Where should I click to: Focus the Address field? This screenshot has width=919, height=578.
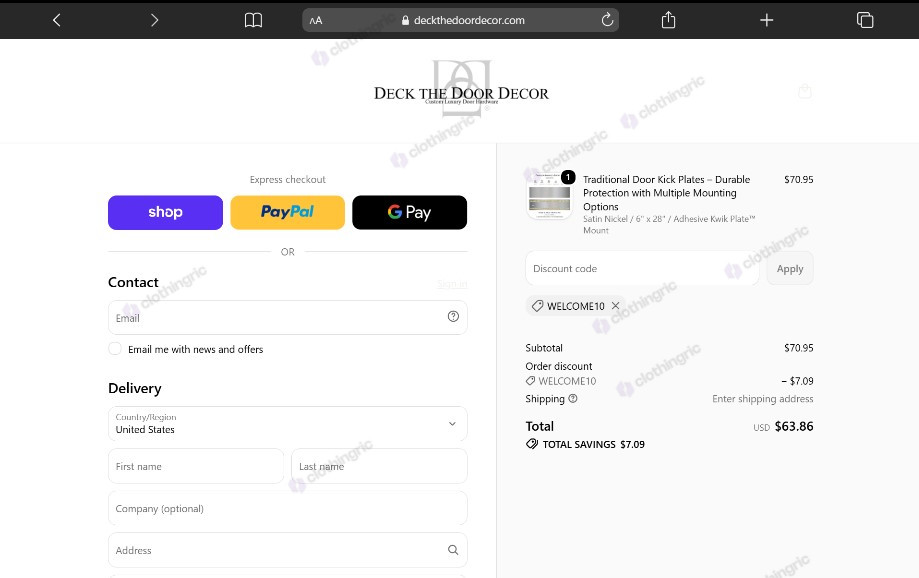[287, 550]
